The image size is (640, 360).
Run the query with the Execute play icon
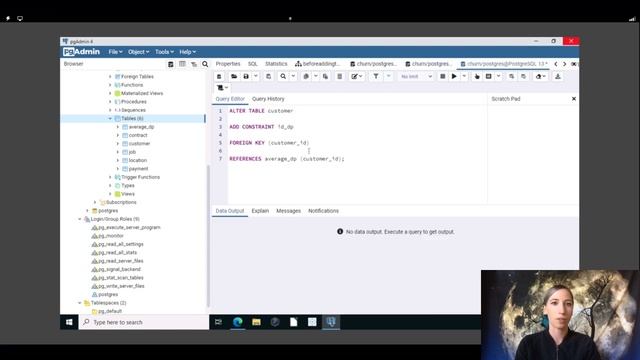coord(454,76)
